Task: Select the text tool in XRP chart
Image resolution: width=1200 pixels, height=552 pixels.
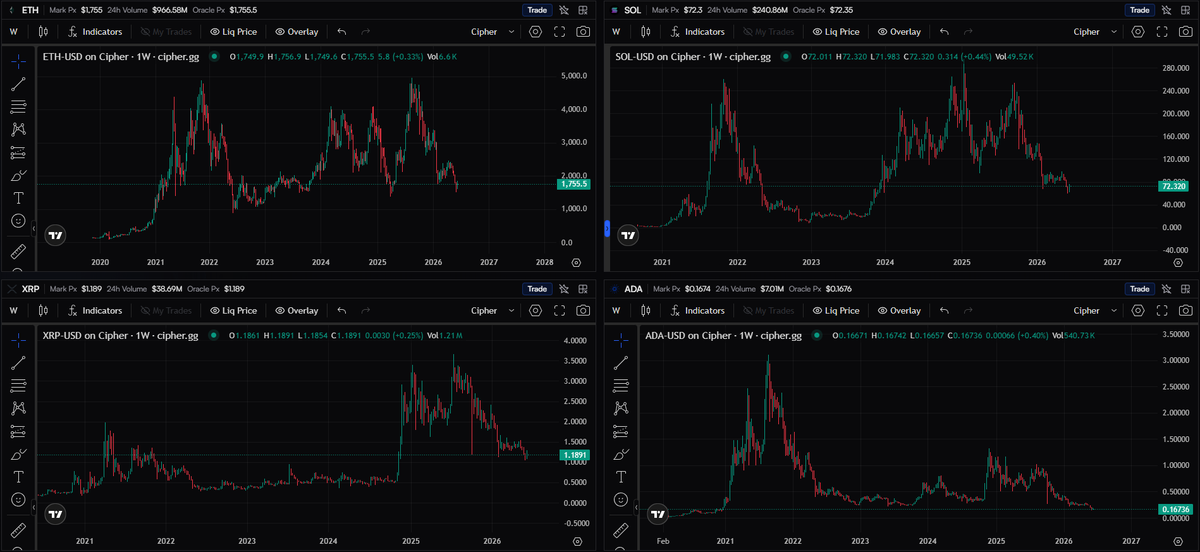Action: 18,477
